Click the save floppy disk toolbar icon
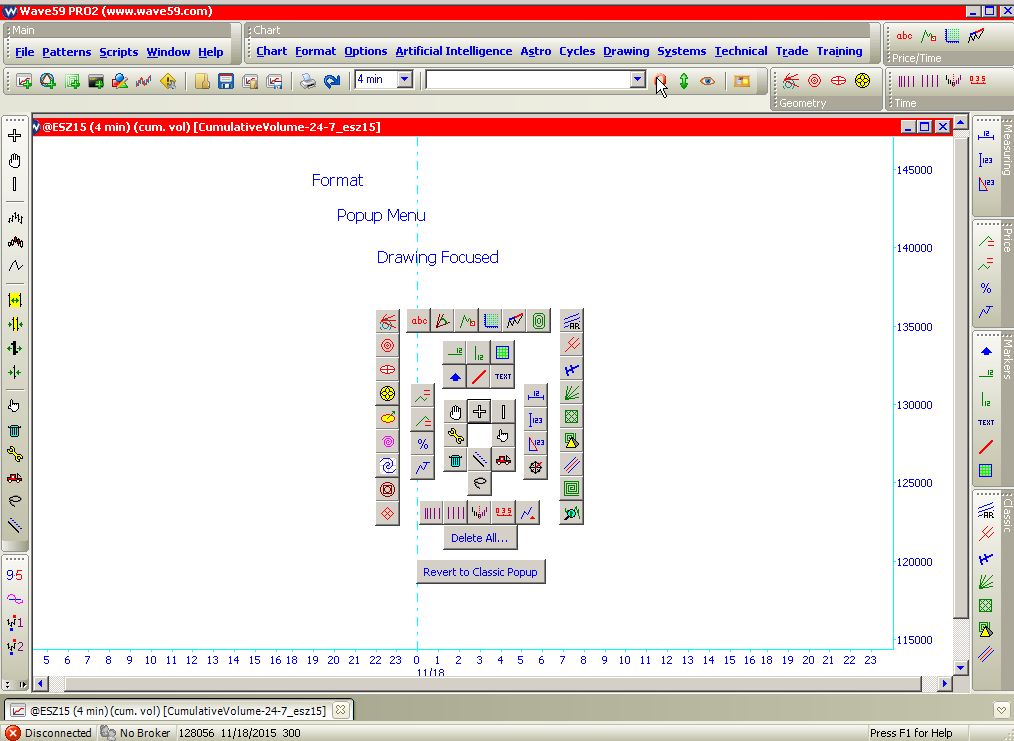This screenshot has width=1014, height=741. (x=226, y=81)
